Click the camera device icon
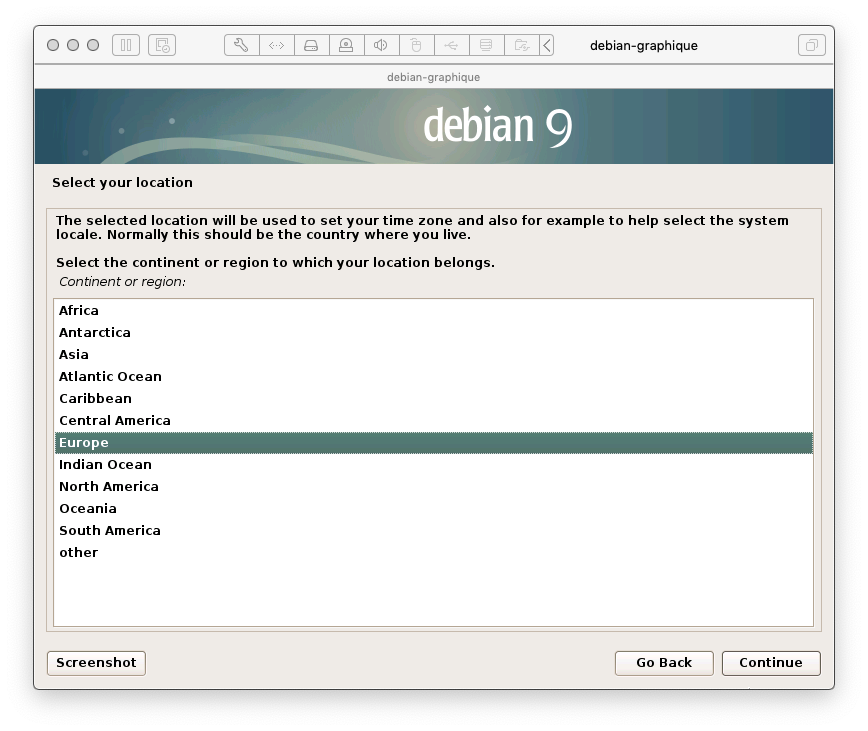 coord(347,45)
